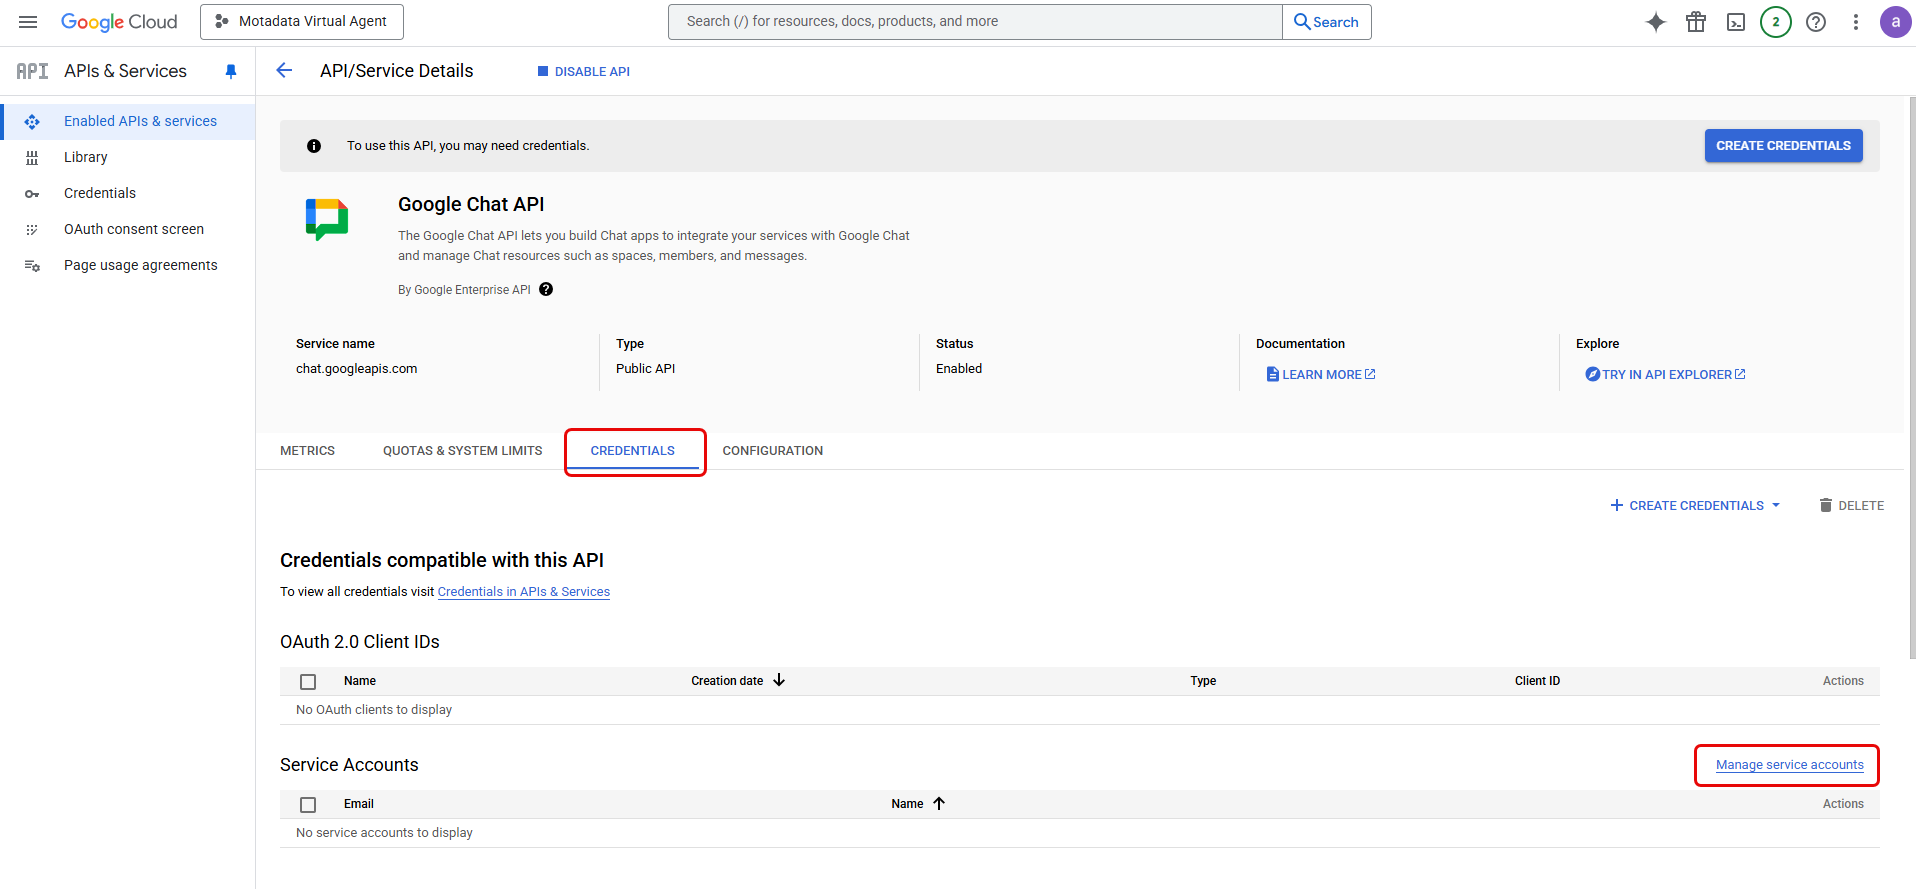Image resolution: width=1916 pixels, height=889 pixels.
Task: Click the page vertical scrollbar
Action: point(1911,380)
